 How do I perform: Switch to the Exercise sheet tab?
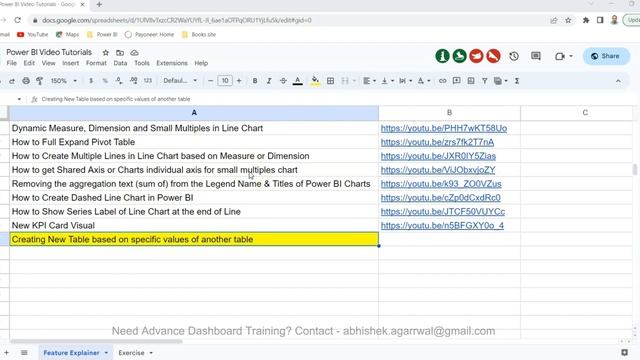click(131, 353)
